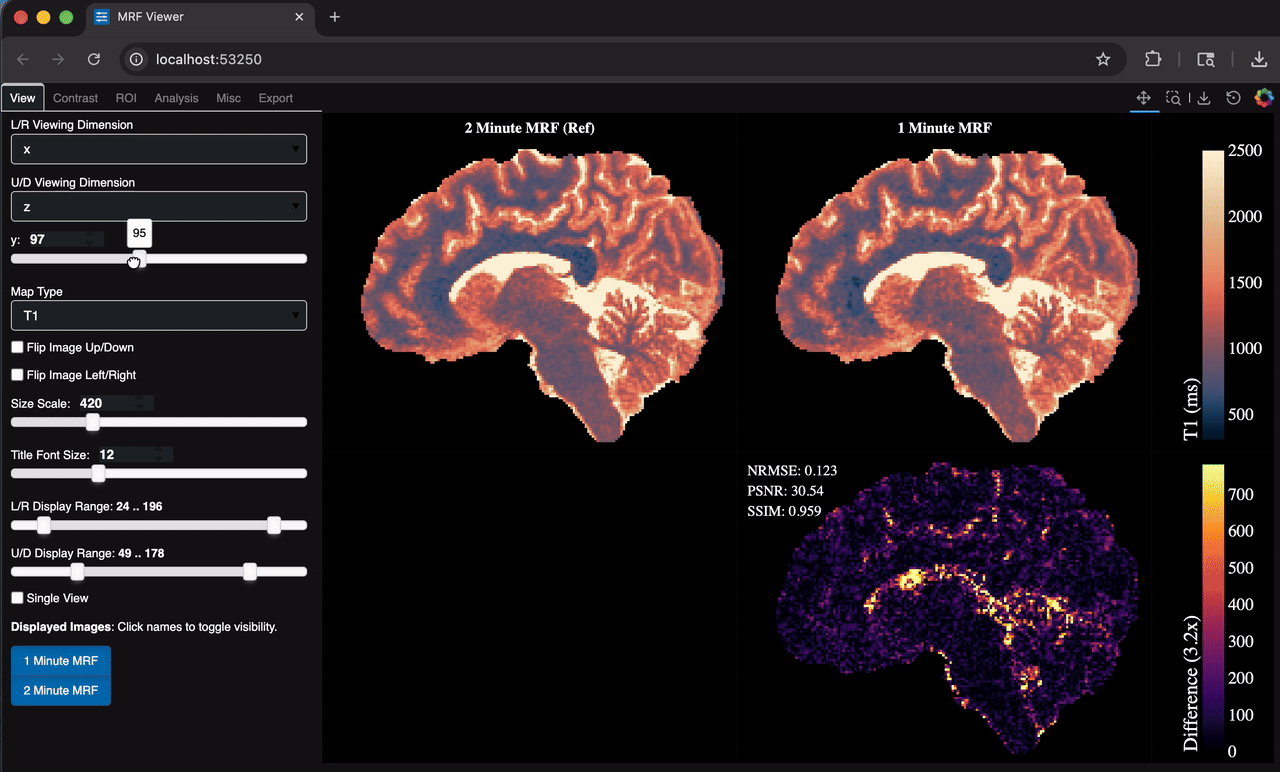Click the Size Scale slider handle
The height and width of the screenshot is (772, 1280).
[93, 422]
